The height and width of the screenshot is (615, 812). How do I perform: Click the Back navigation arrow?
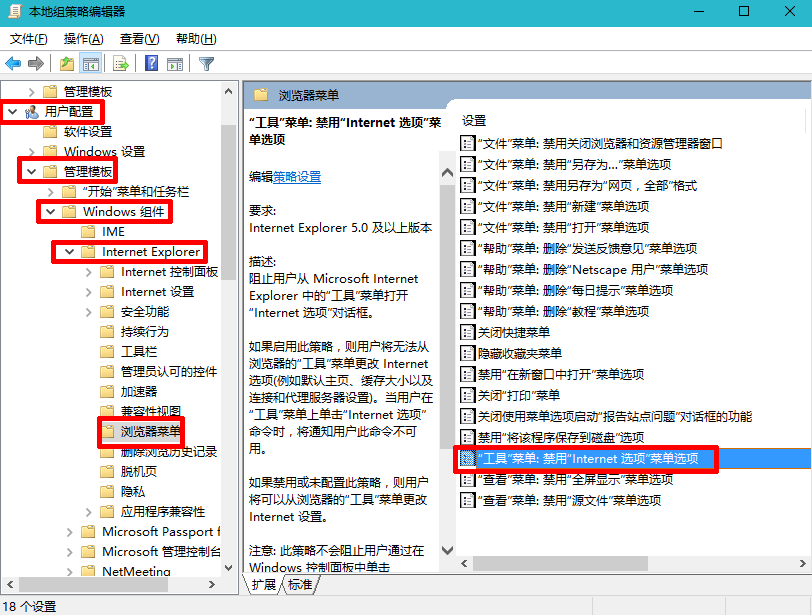pyautogui.click(x=13, y=62)
